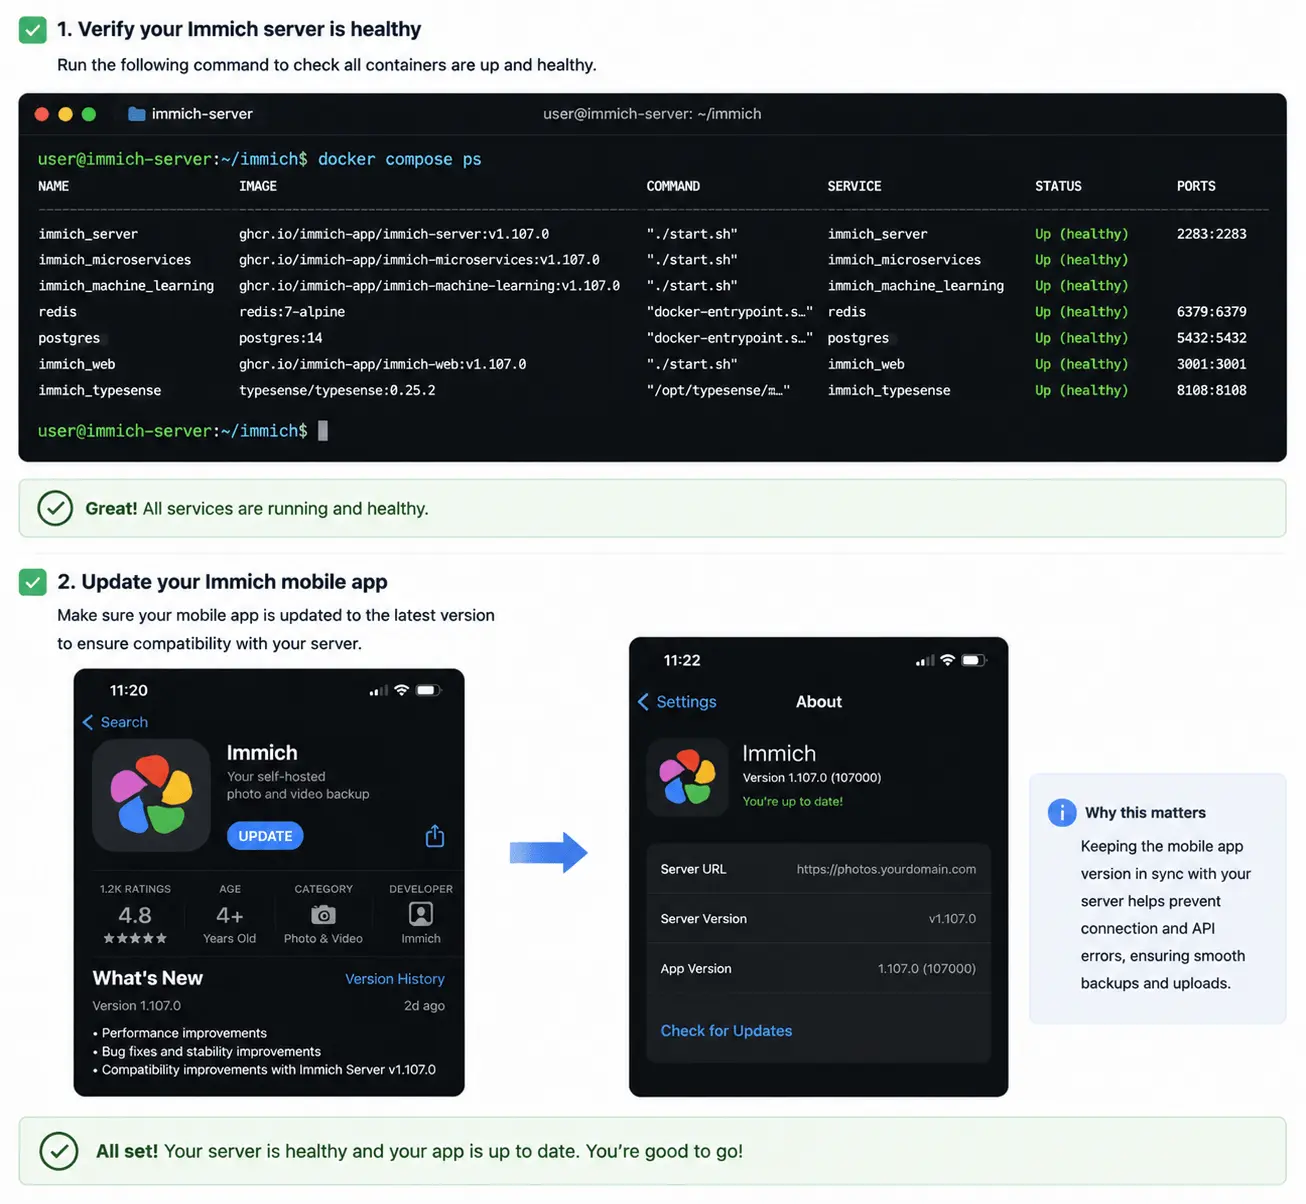Toggle the checkbox beside step 1 heading

(33, 29)
